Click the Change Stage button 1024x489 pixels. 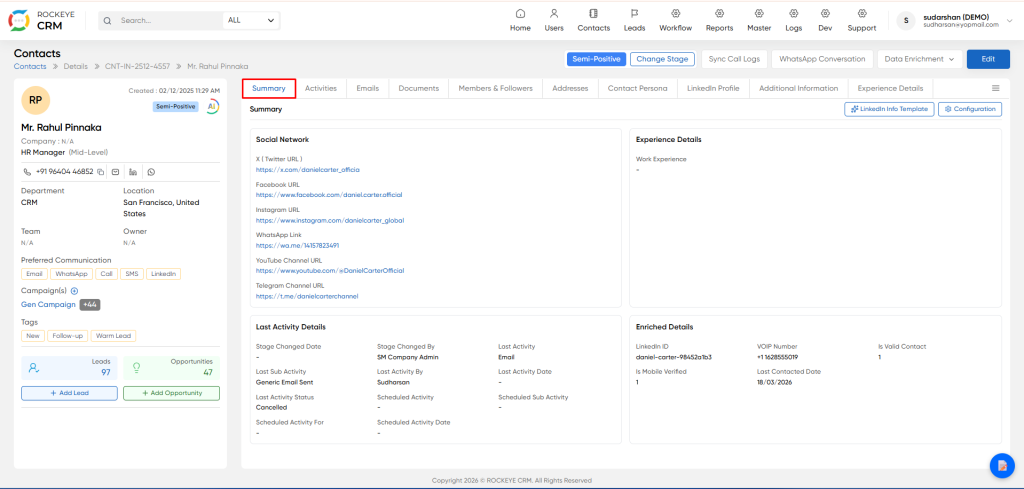point(662,59)
